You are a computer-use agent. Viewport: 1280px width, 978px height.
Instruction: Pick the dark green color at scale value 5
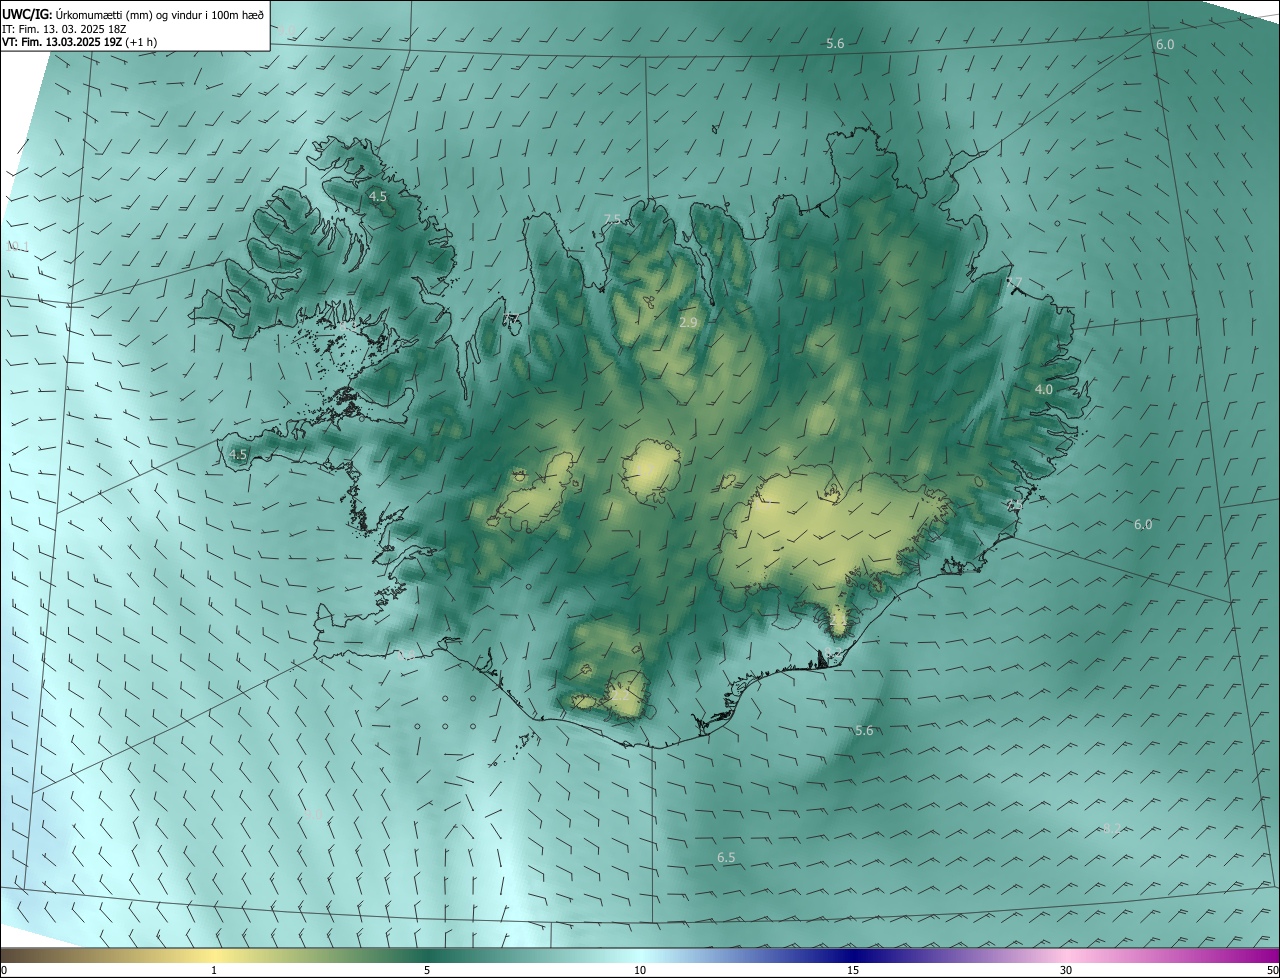pyautogui.click(x=427, y=956)
